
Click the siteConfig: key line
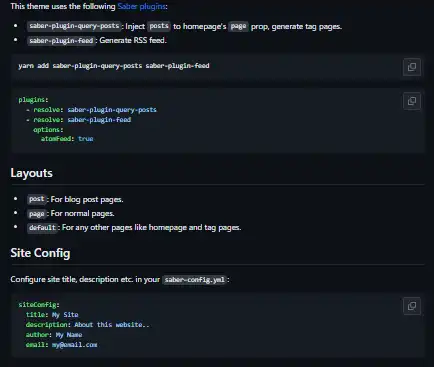pyautogui.click(x=39, y=305)
